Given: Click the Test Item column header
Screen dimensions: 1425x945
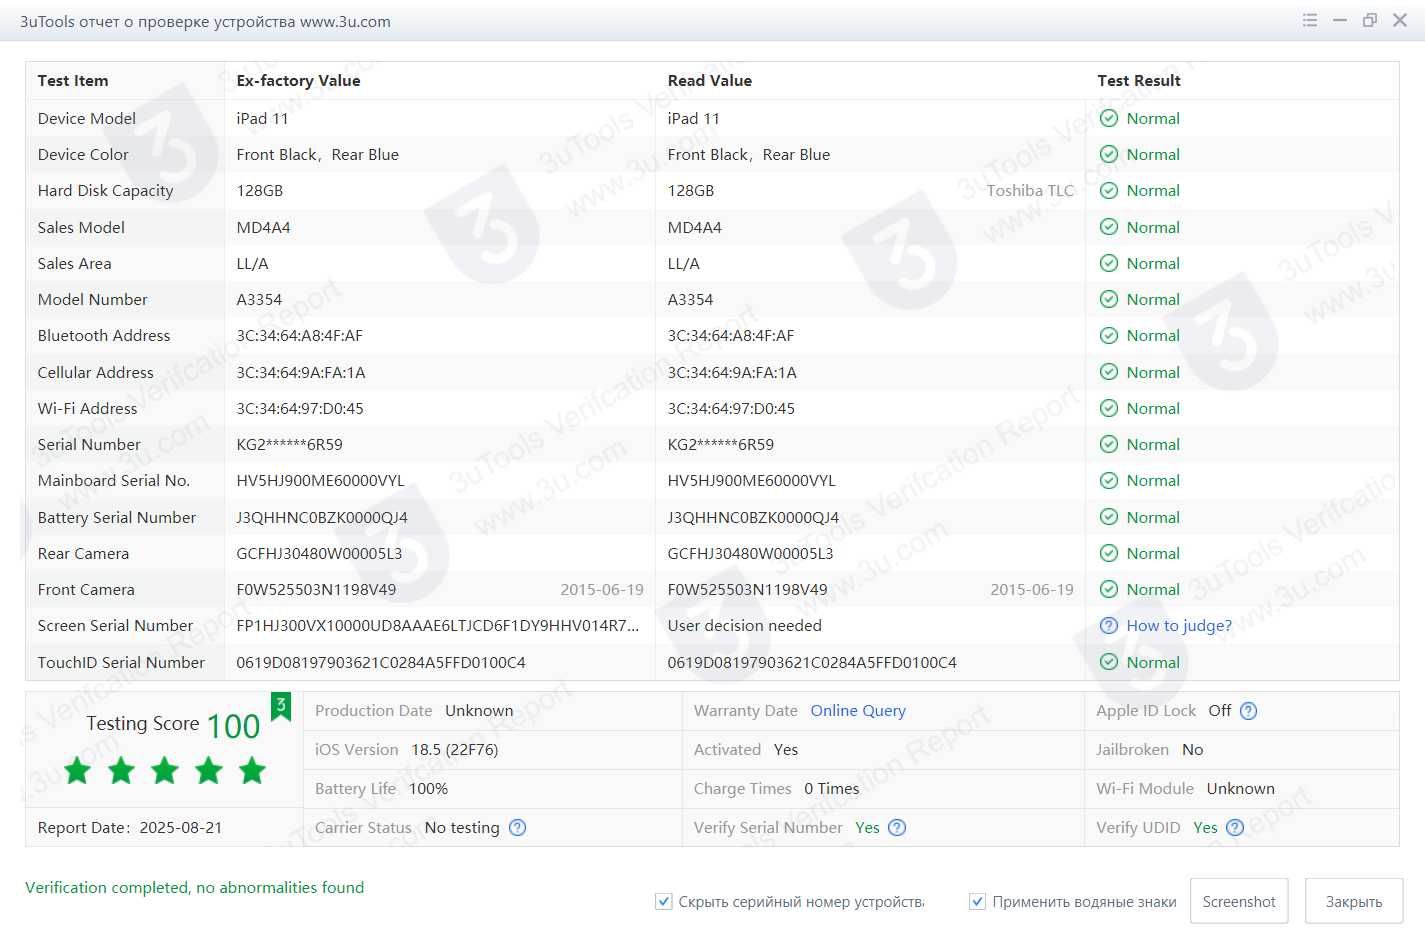Looking at the screenshot, I should (x=73, y=81).
